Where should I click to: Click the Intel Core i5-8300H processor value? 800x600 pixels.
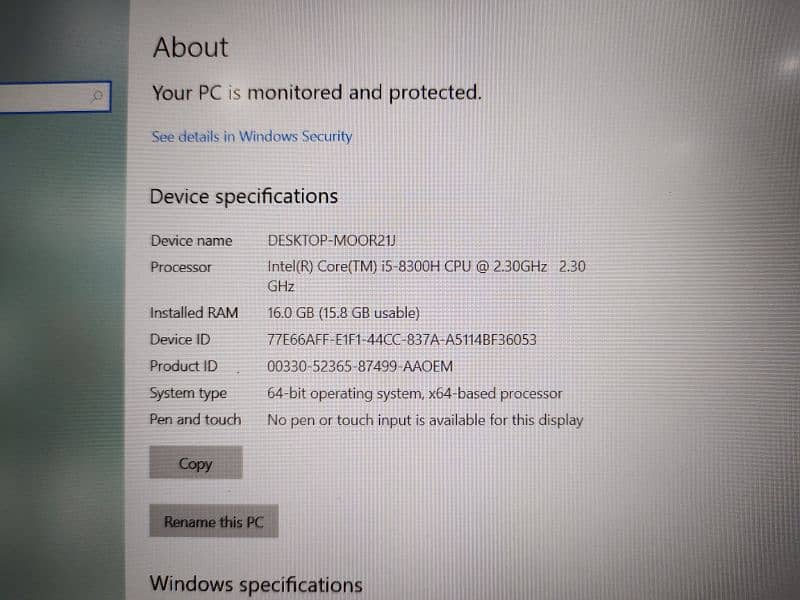427,276
